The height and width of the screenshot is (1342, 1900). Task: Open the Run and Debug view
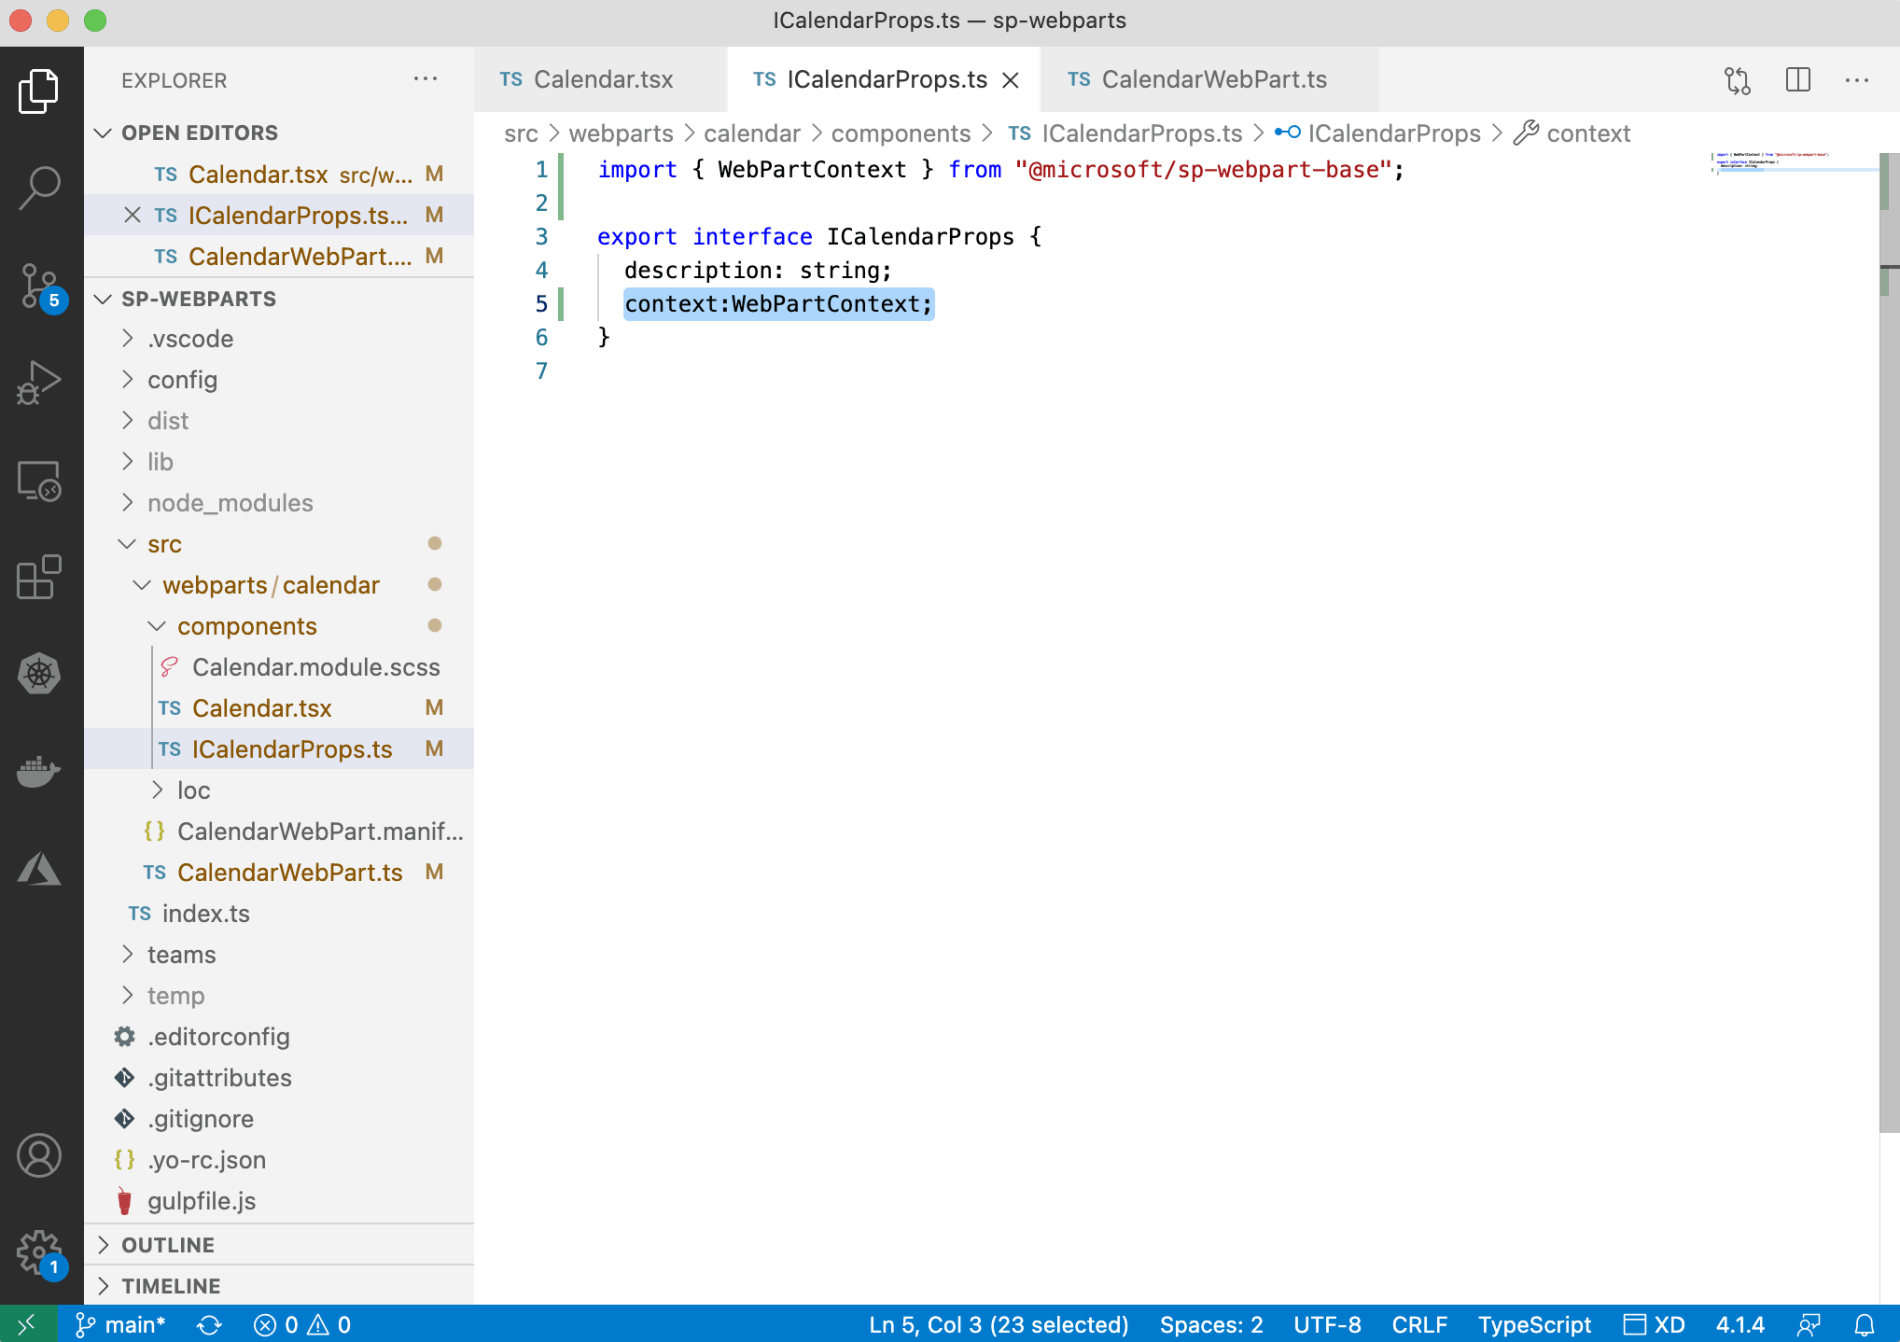[40, 383]
